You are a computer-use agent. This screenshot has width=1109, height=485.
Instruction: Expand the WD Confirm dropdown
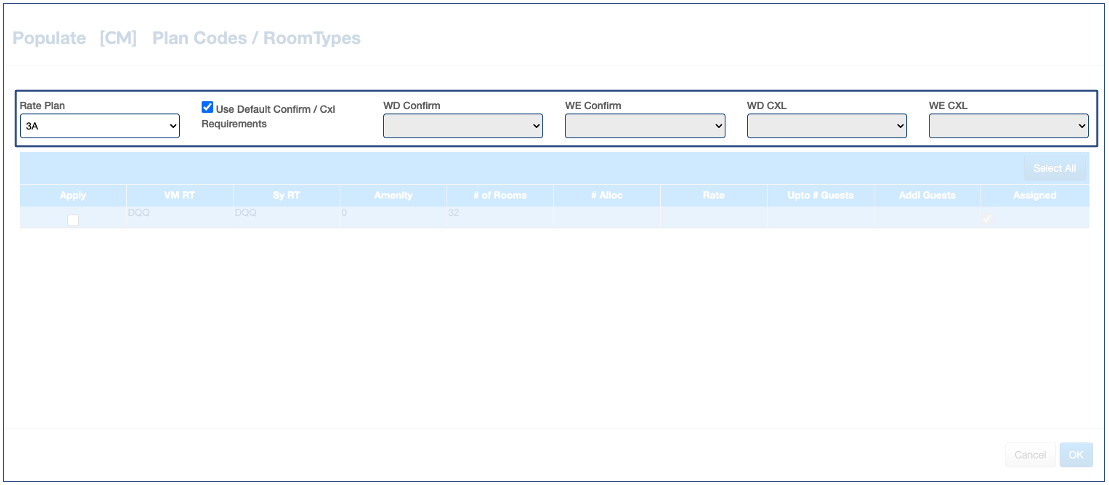pos(463,125)
